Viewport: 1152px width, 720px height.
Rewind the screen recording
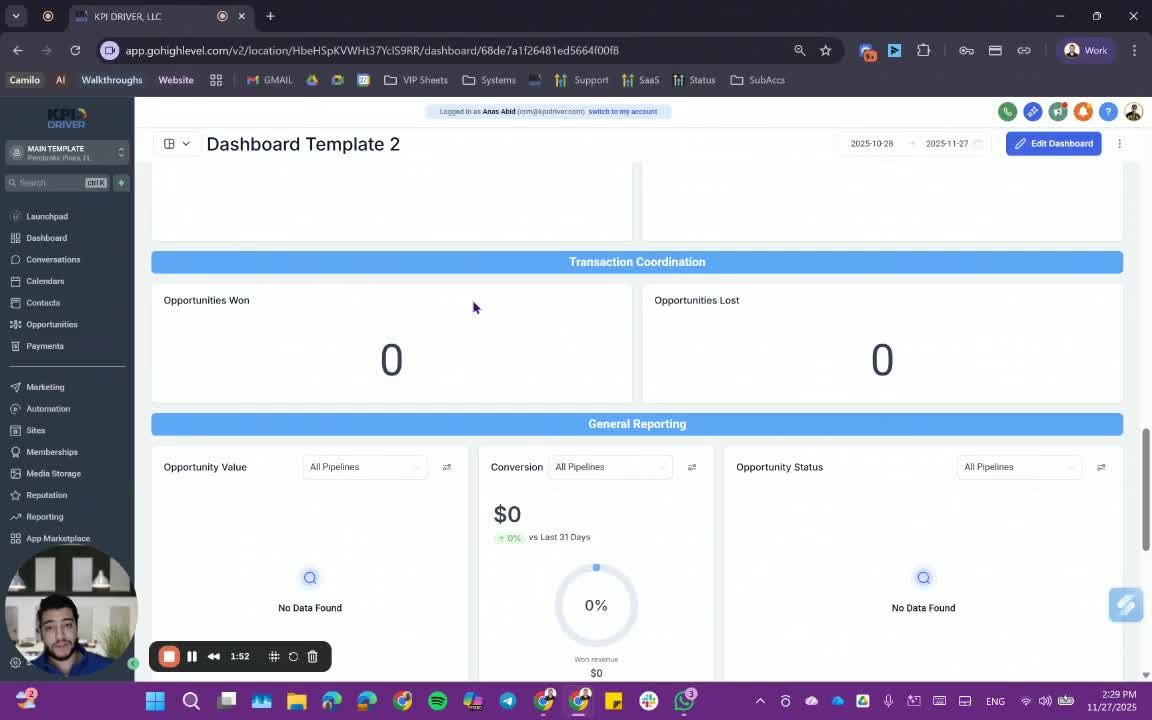(x=214, y=657)
